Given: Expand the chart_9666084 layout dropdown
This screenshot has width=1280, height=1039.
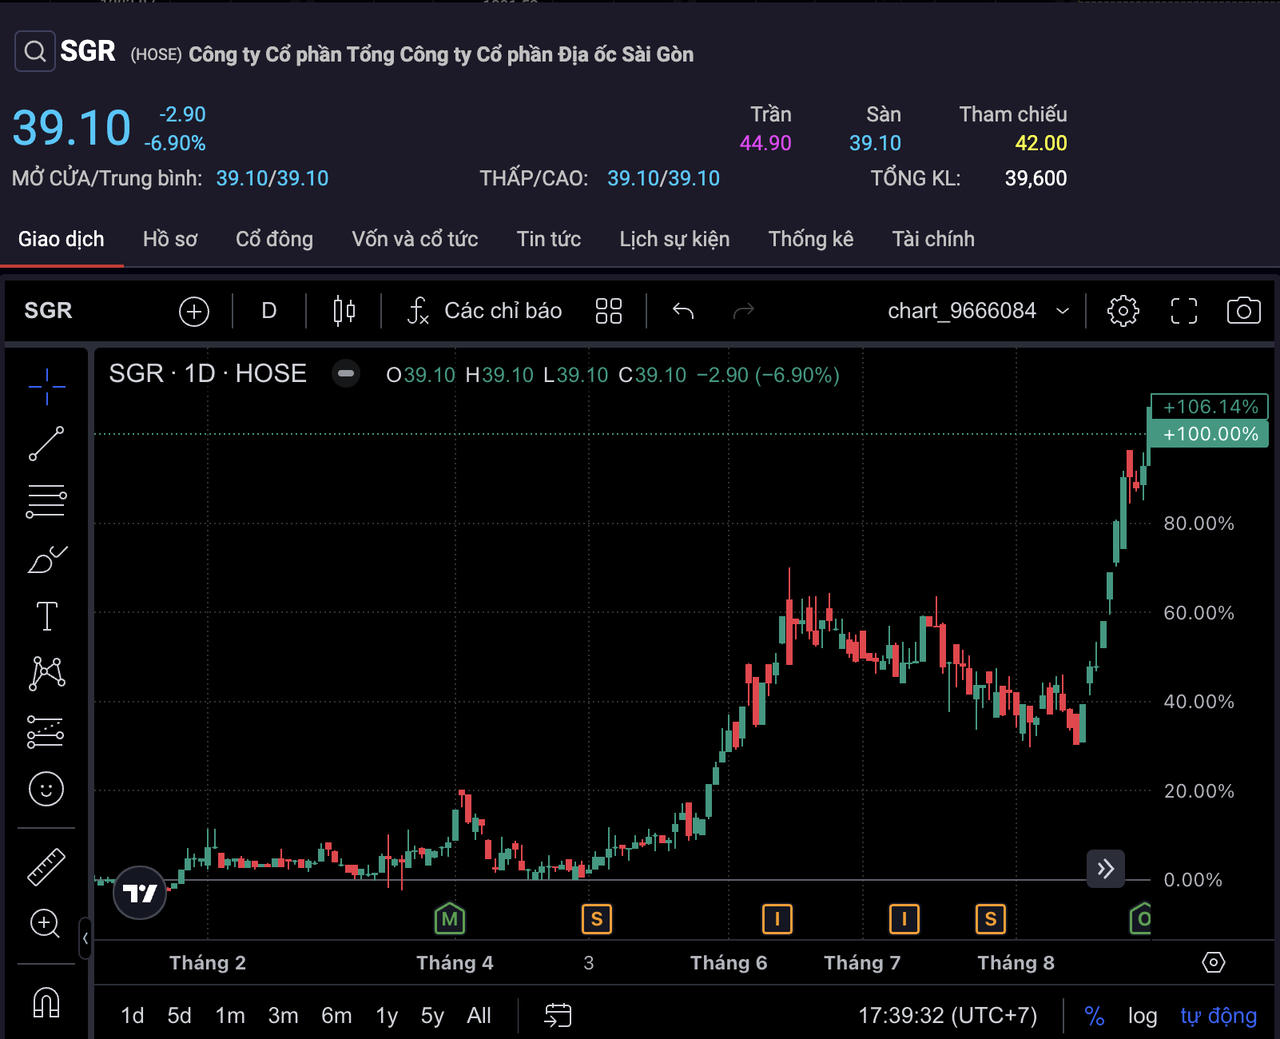Looking at the screenshot, I should coord(1063,311).
